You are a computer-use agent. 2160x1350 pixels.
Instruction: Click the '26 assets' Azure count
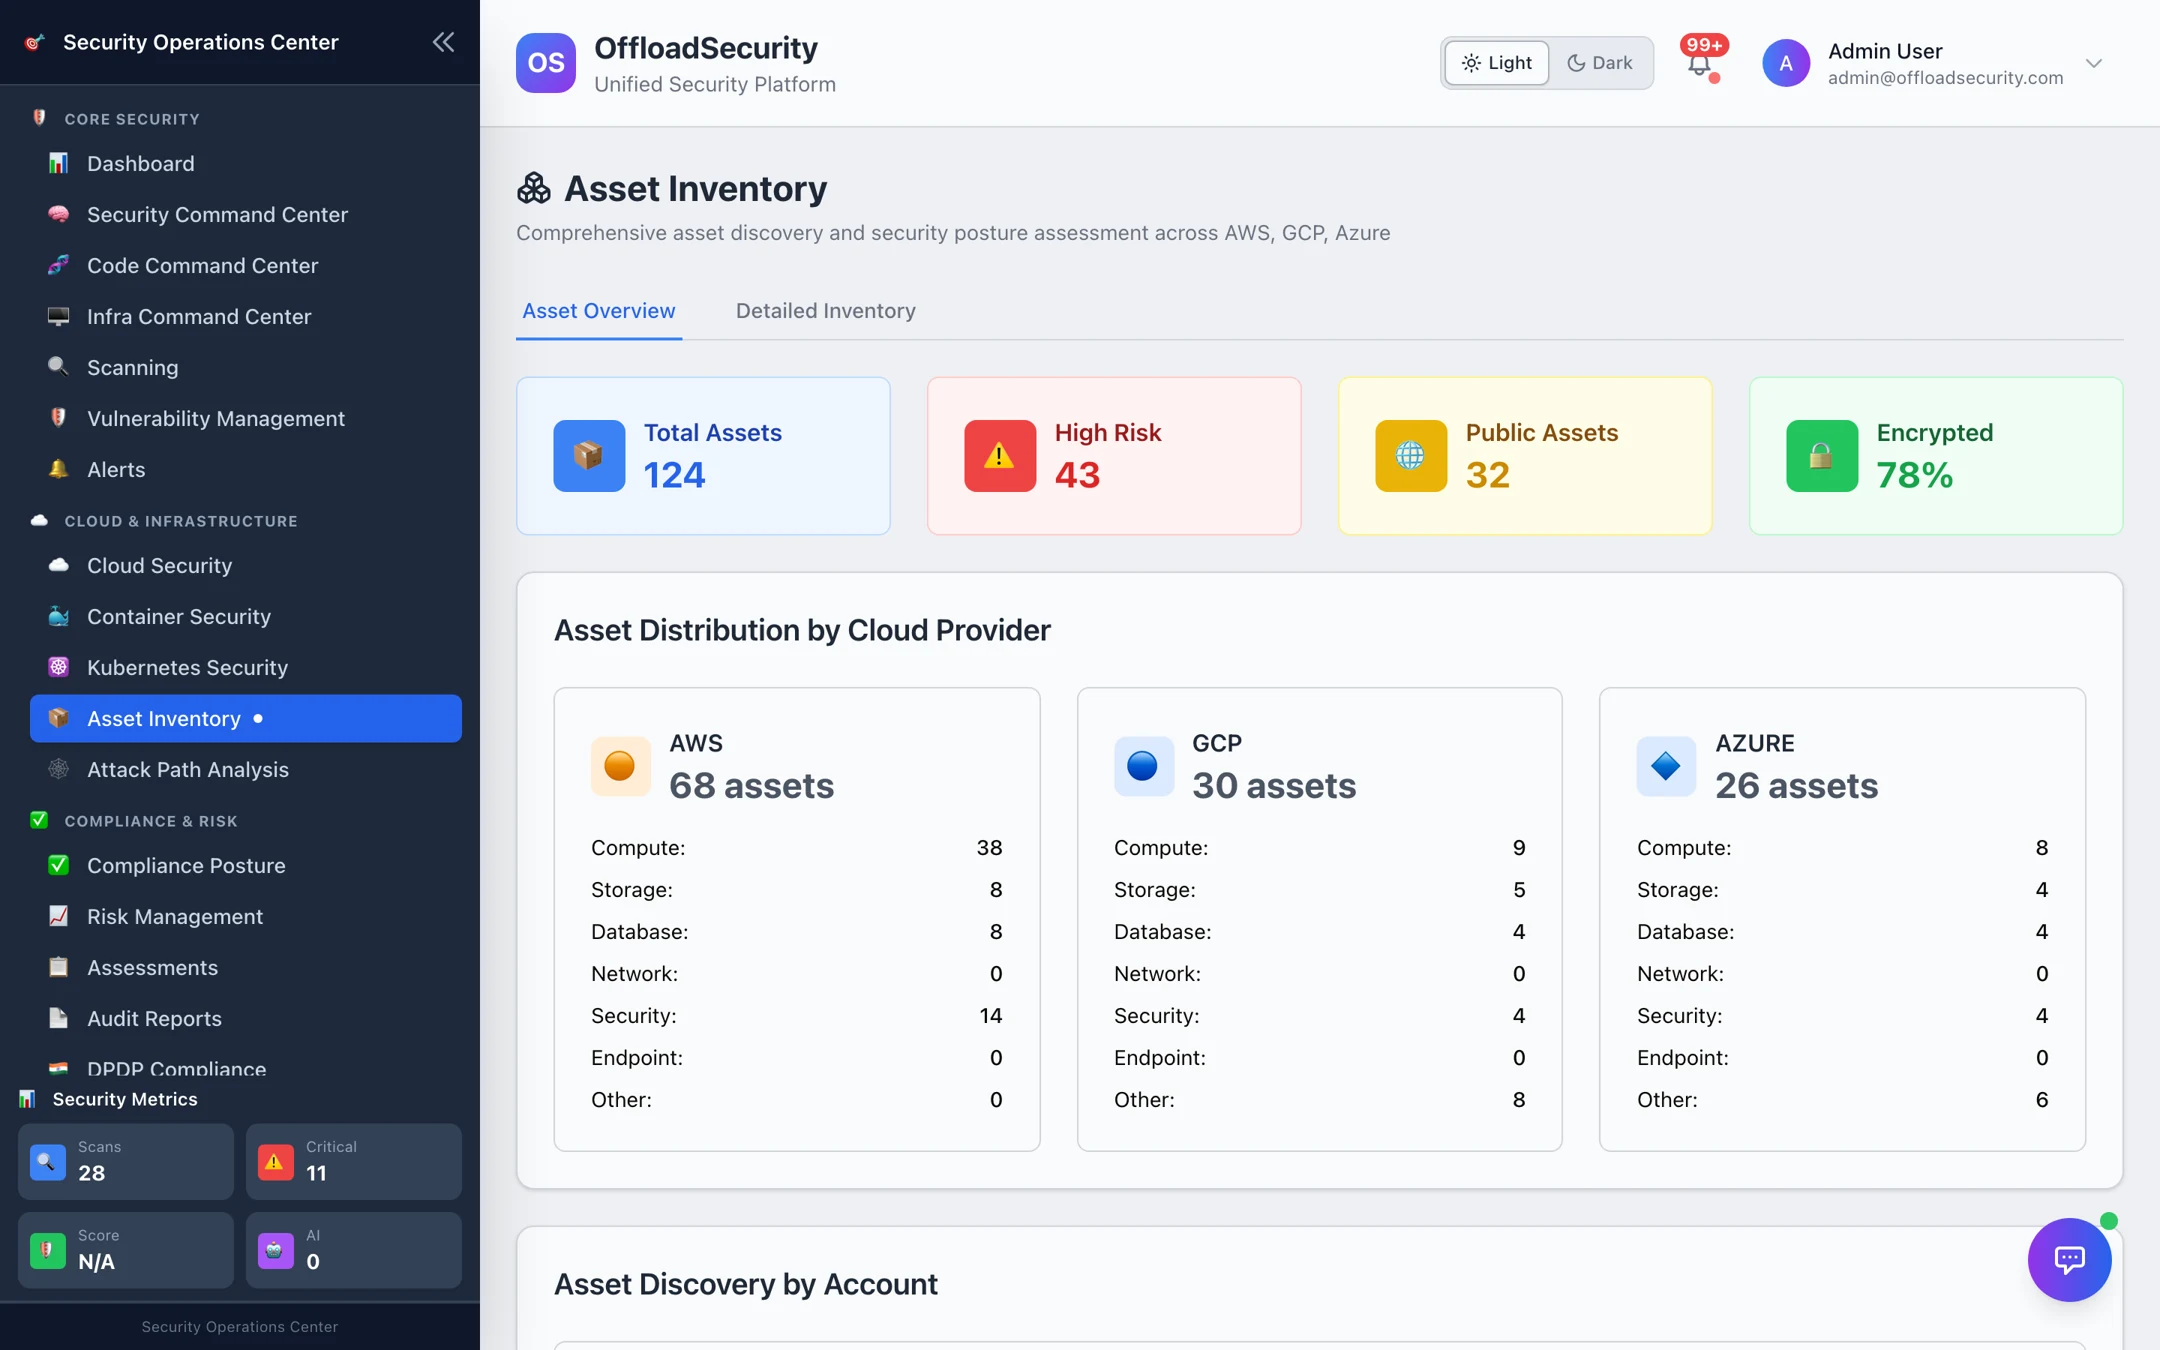[x=1797, y=785]
